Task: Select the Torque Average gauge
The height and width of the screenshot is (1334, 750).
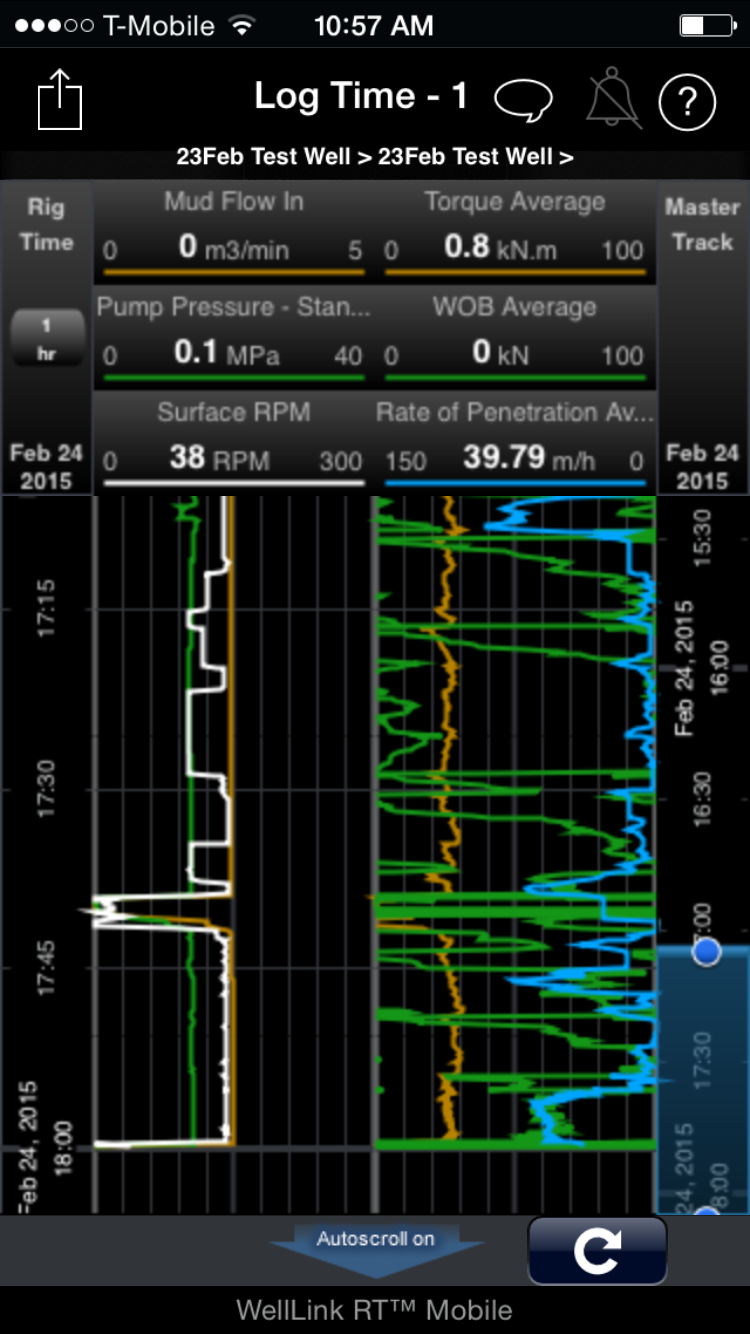Action: pyautogui.click(x=515, y=233)
